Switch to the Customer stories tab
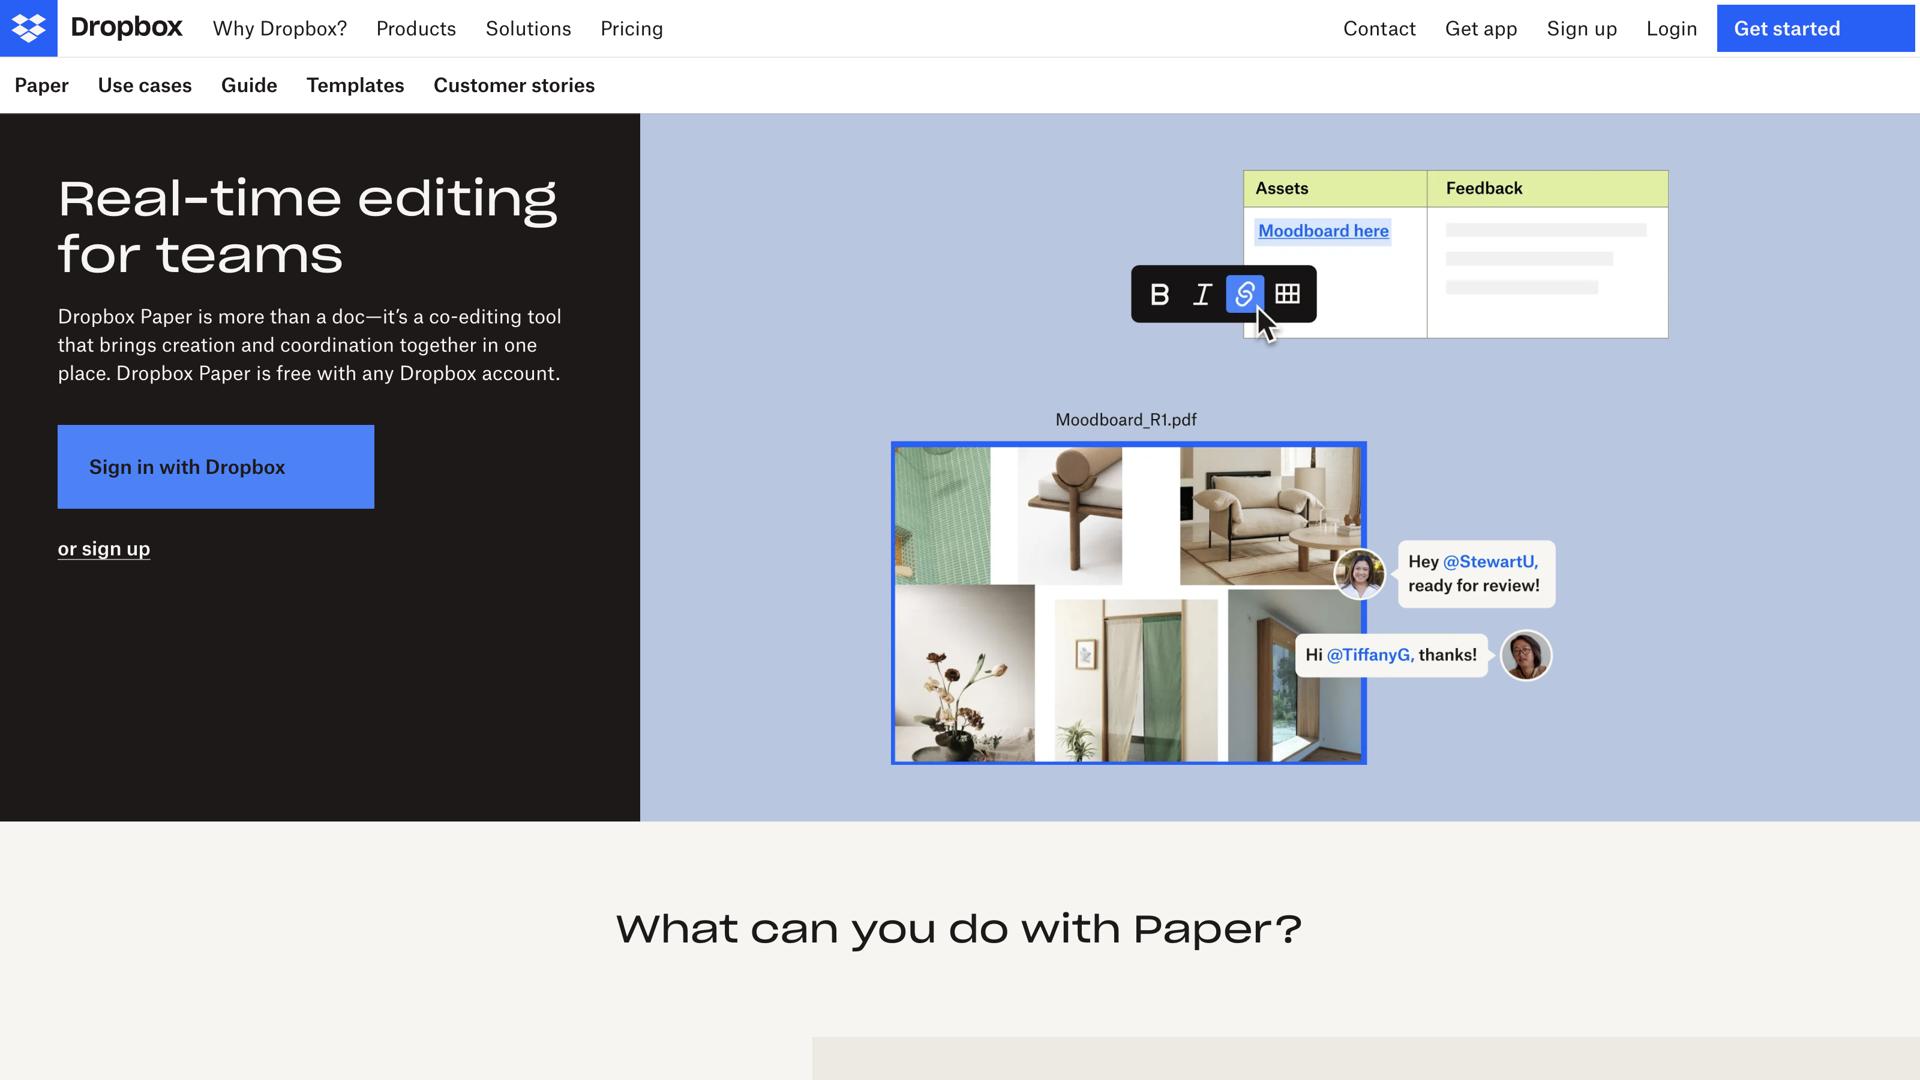The image size is (1920, 1080). (x=514, y=85)
